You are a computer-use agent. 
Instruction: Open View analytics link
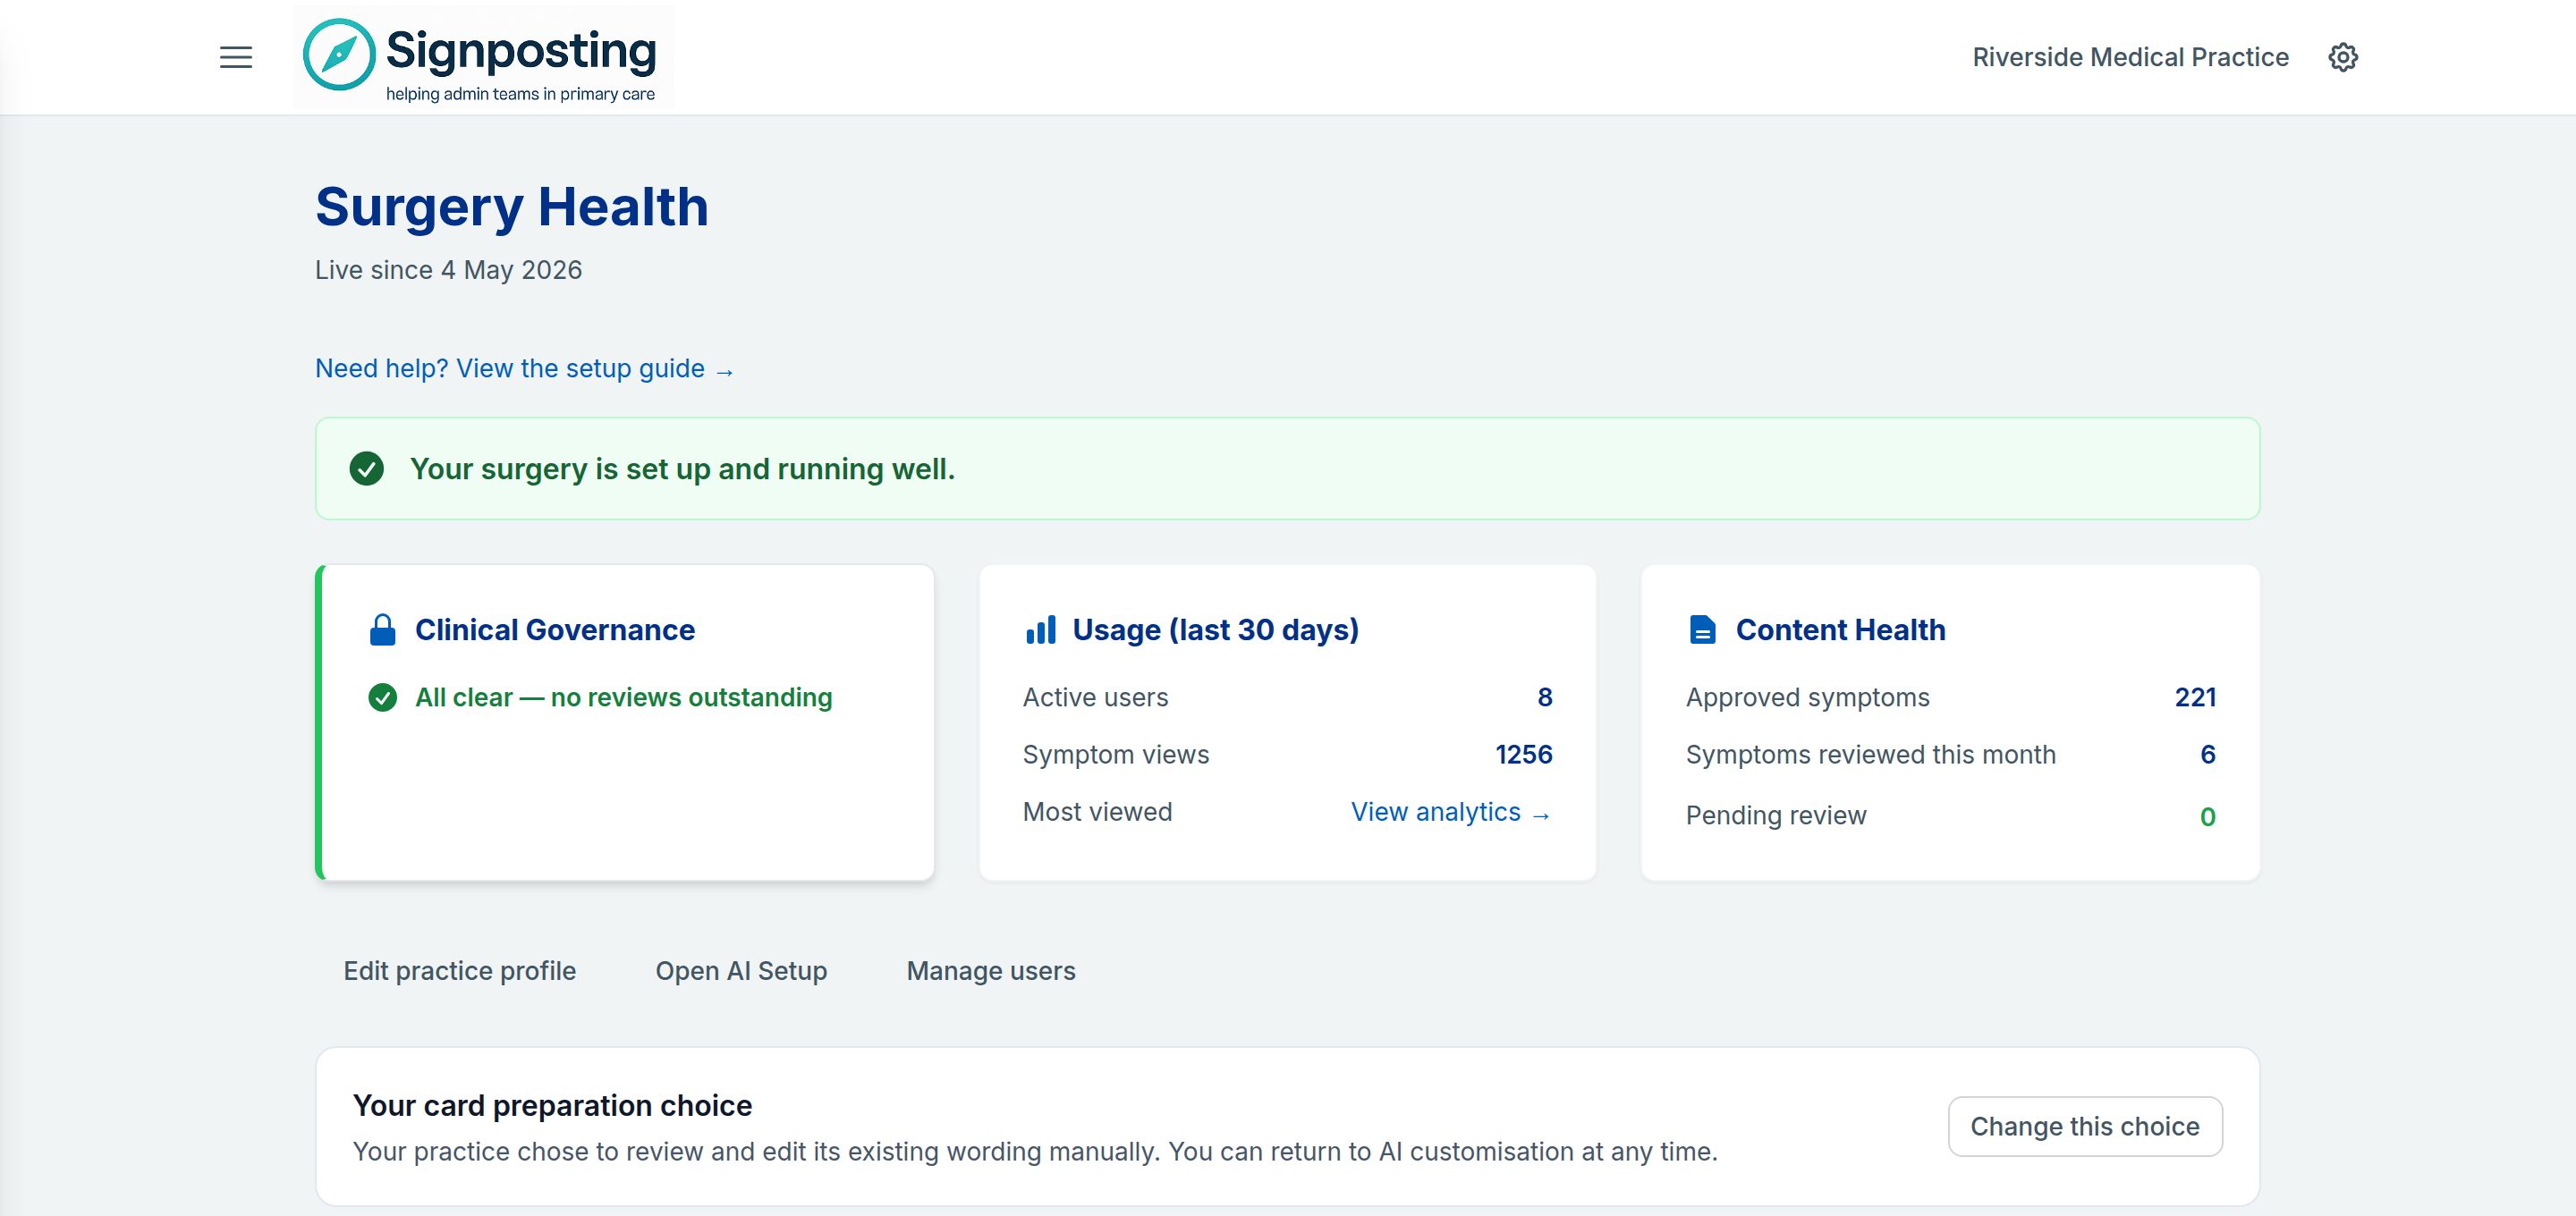point(1450,812)
